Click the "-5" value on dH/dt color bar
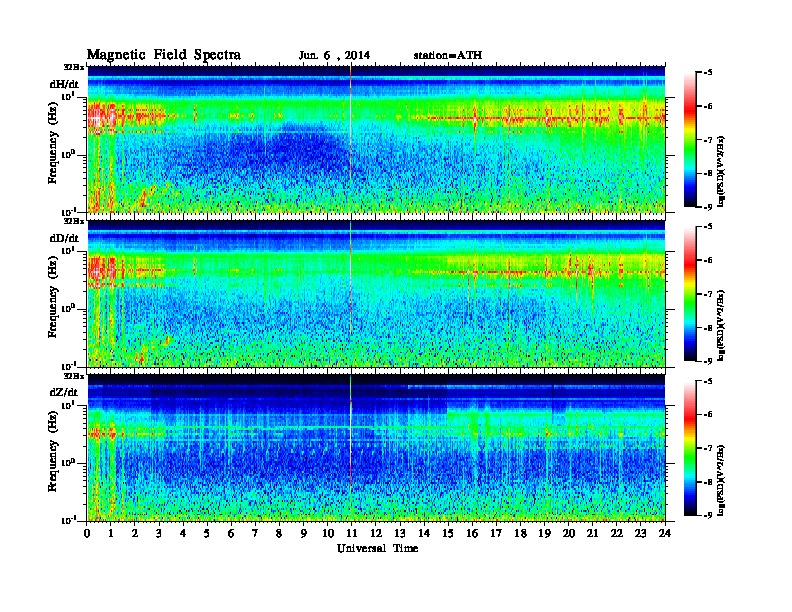 [x=708, y=73]
